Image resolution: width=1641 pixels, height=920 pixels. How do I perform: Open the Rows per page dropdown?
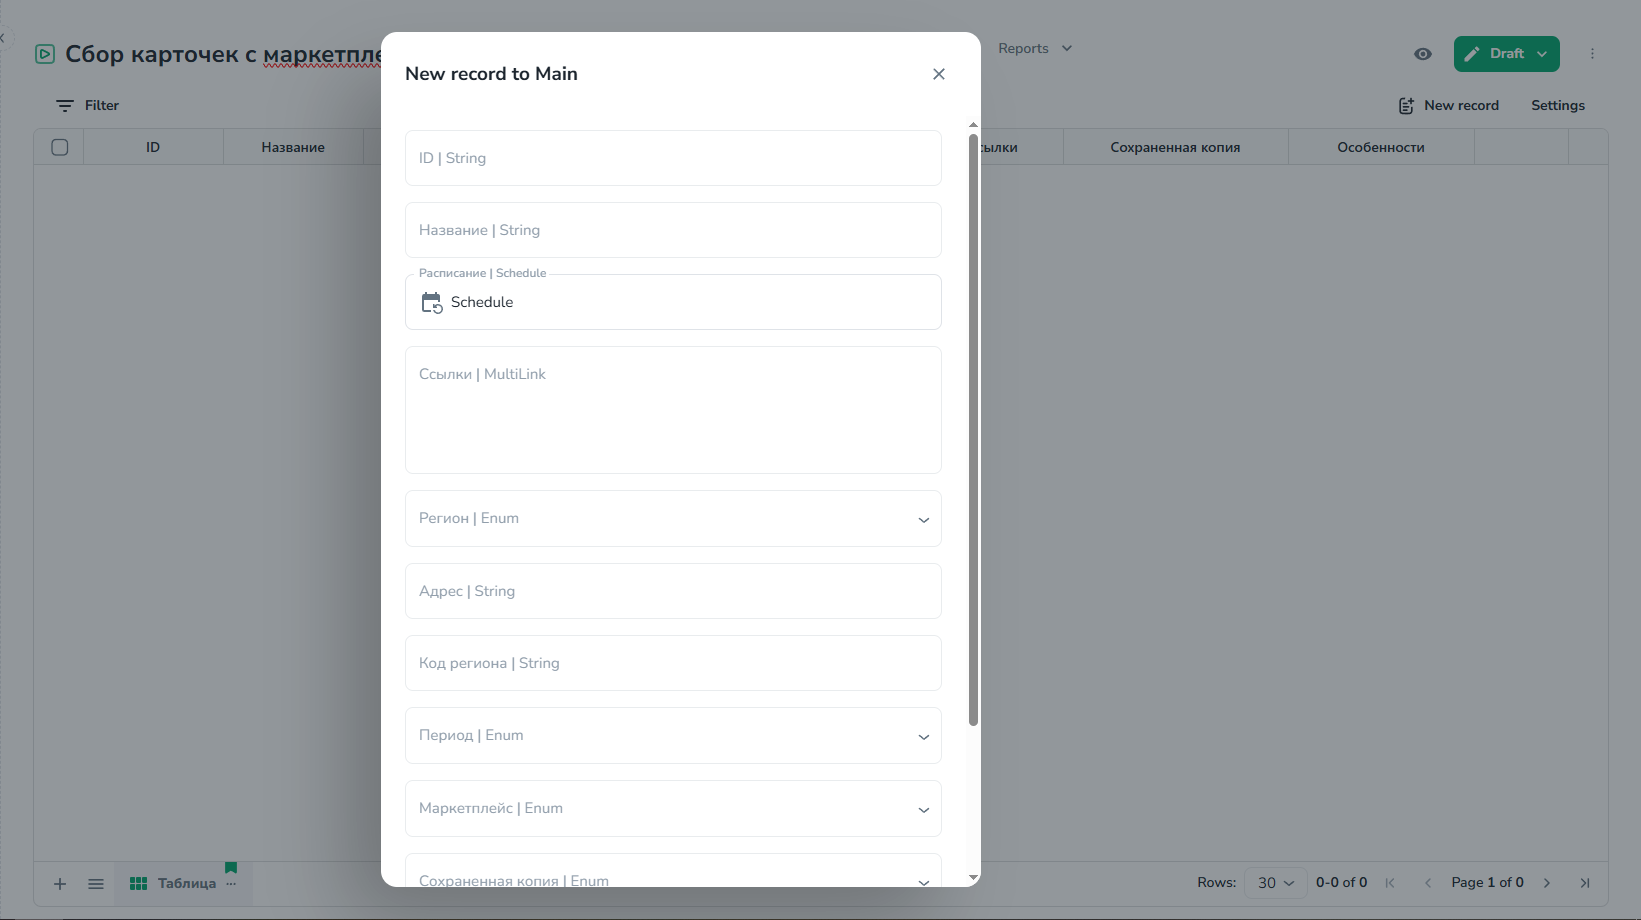(1275, 883)
